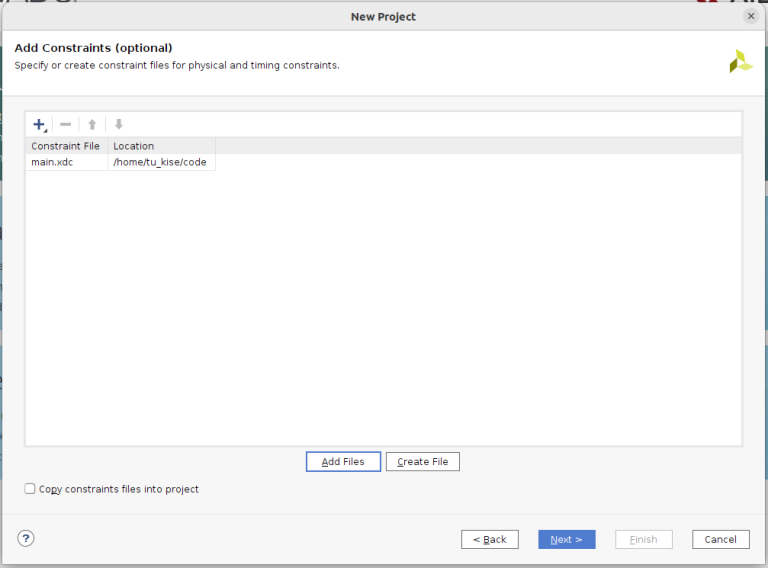Screen dimensions: 768x568
Task: Sort by Constraint File column header
Action: (x=66, y=146)
